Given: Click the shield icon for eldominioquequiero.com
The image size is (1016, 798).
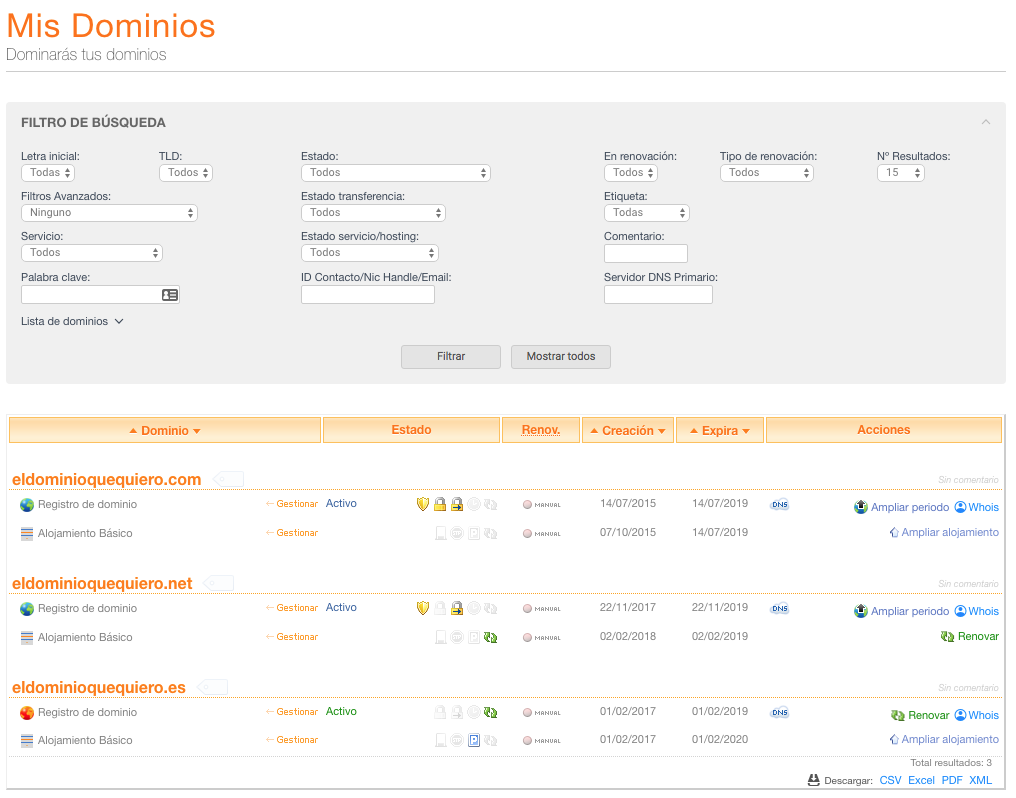Looking at the screenshot, I should pyautogui.click(x=422, y=504).
